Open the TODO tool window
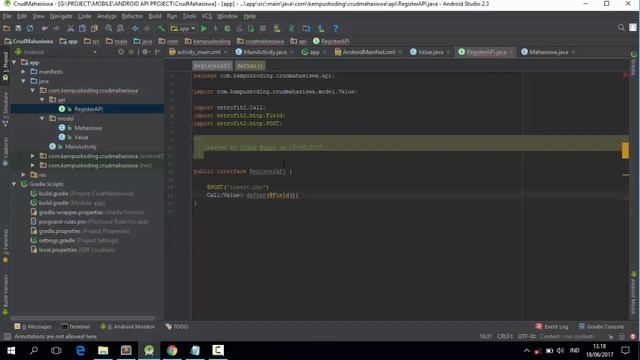 coord(177,327)
